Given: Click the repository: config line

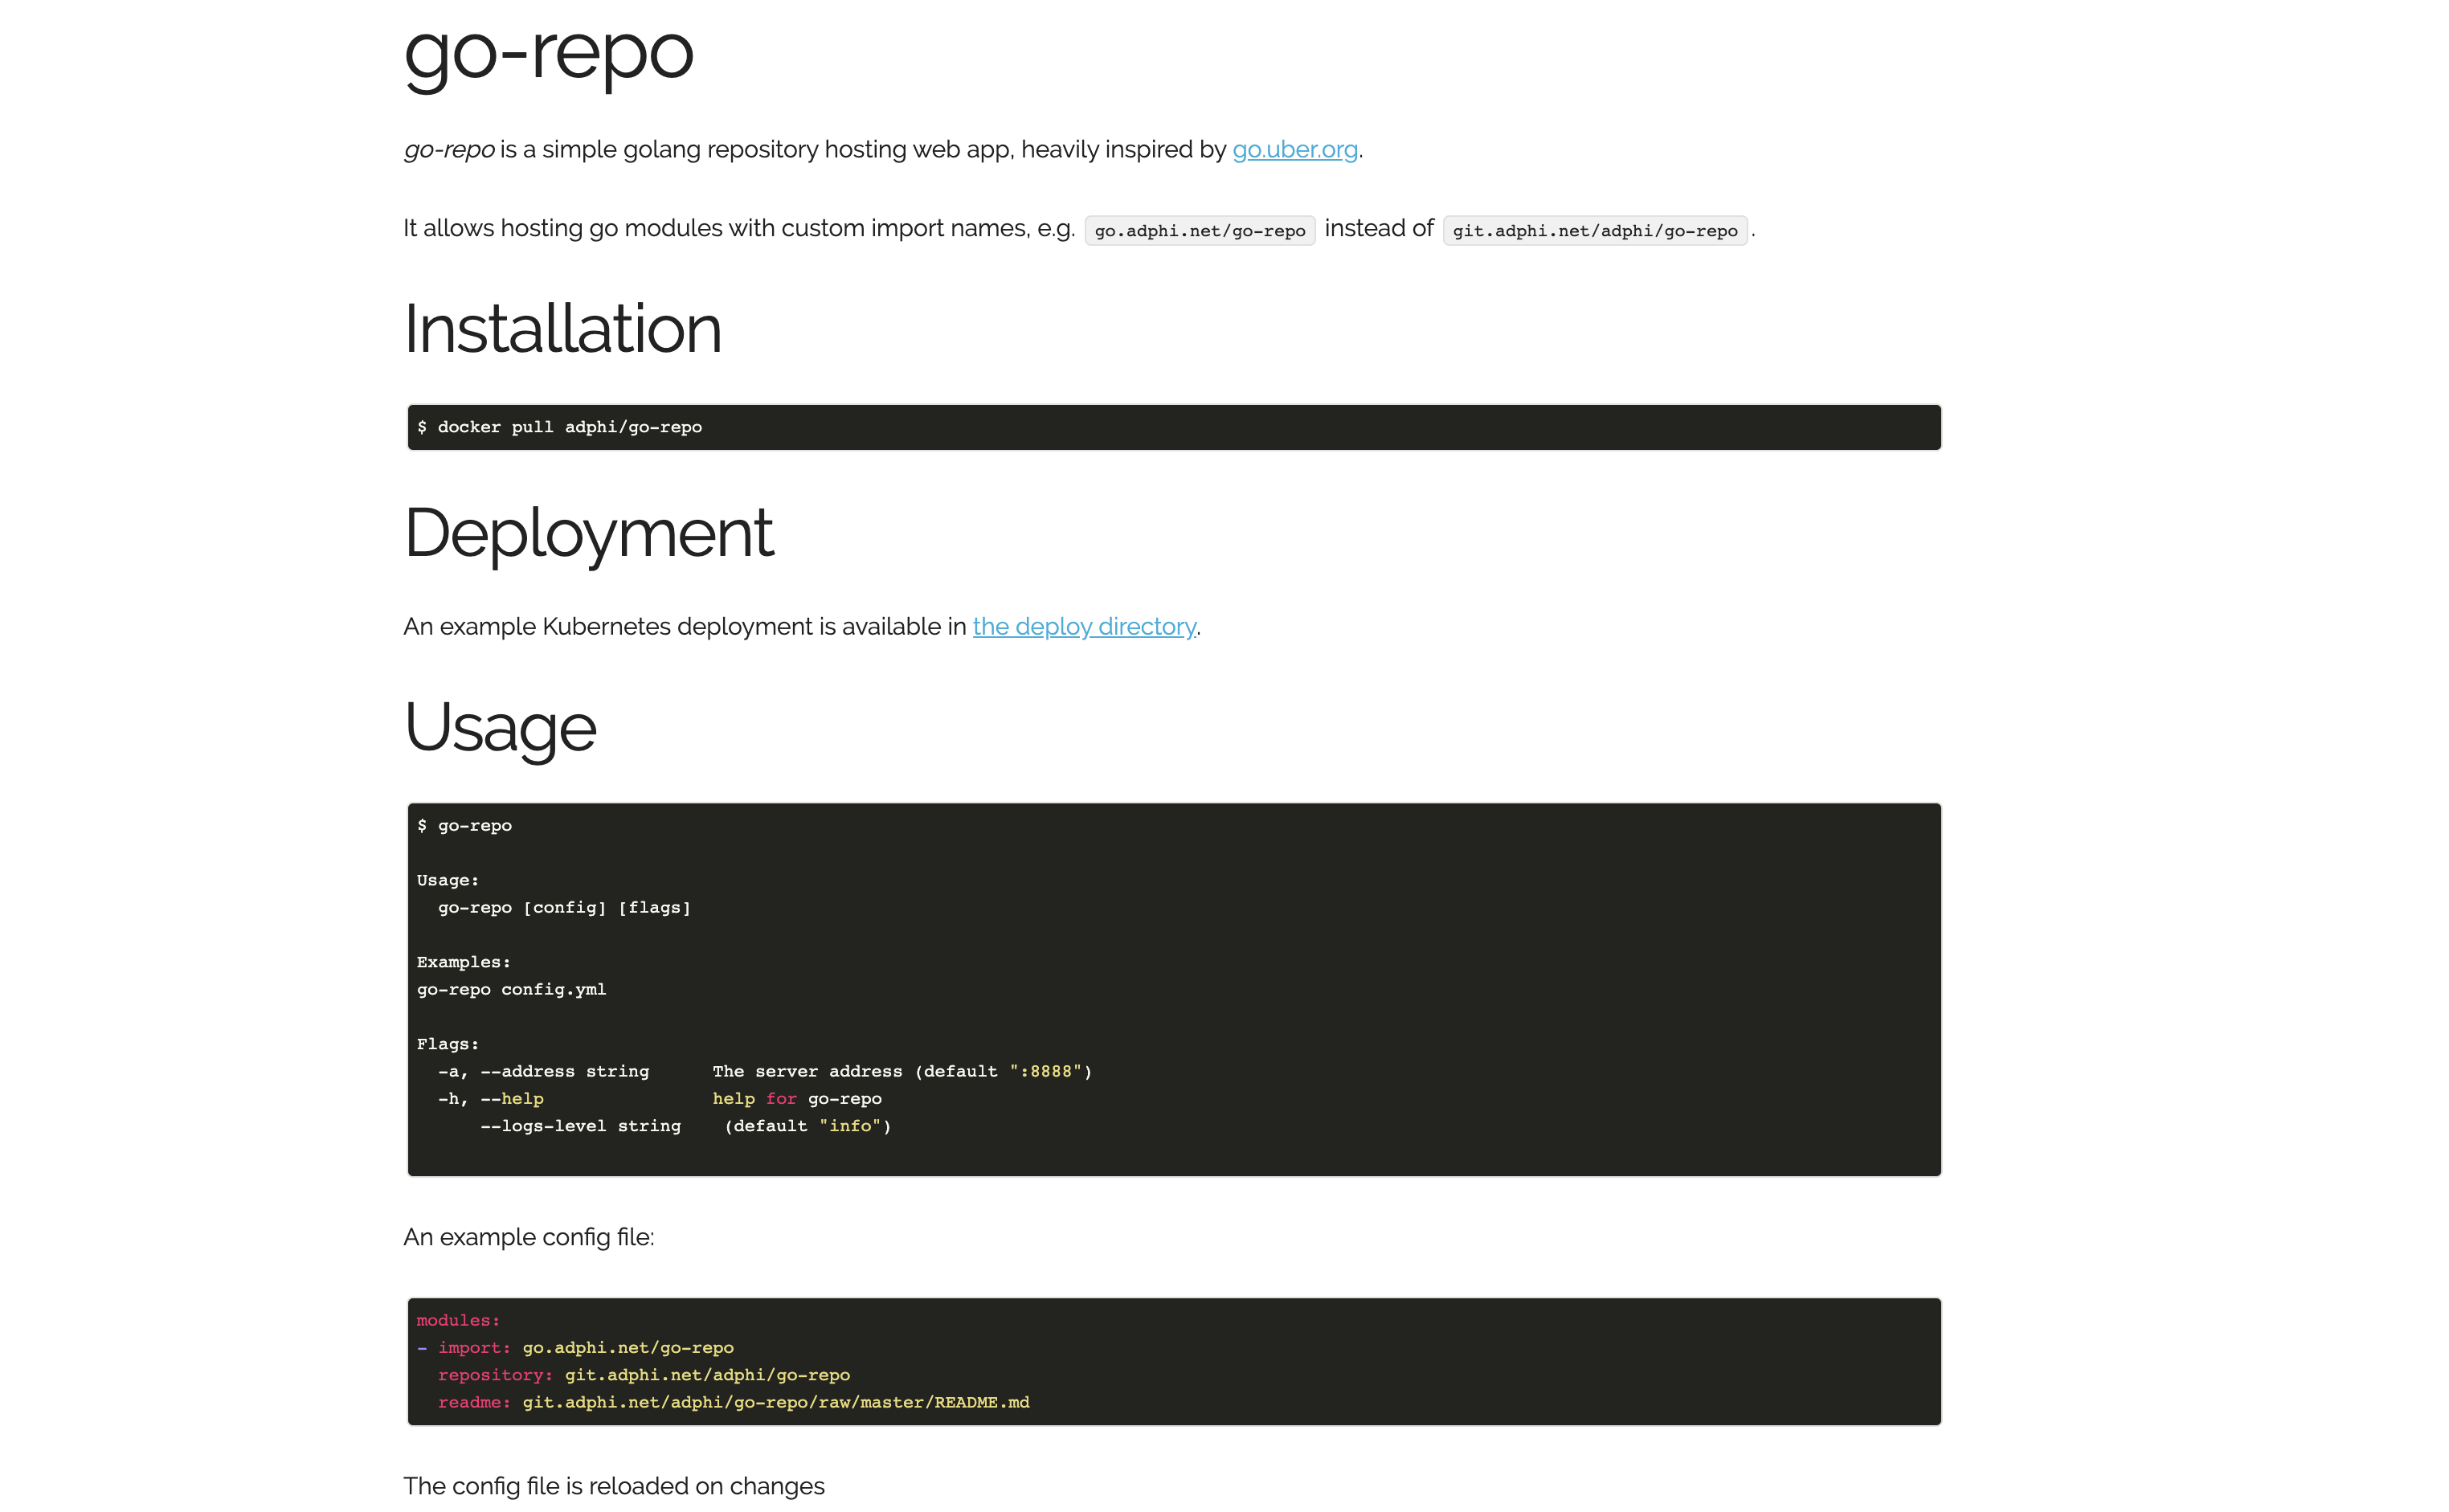Looking at the screenshot, I should pyautogui.click(x=643, y=1375).
